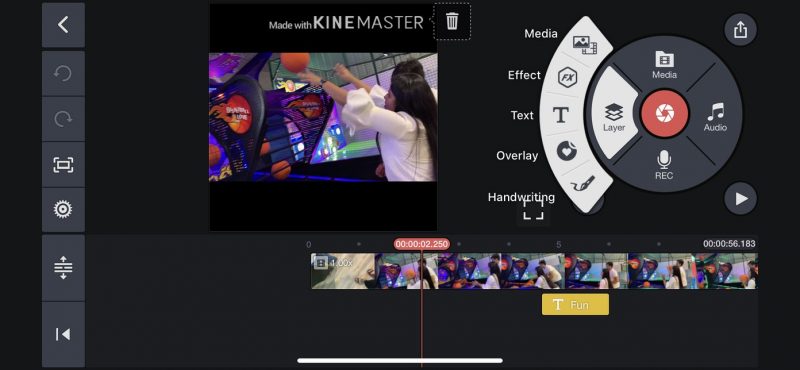The image size is (800, 370).
Task: Jump to start of timeline
Action: pos(63,334)
